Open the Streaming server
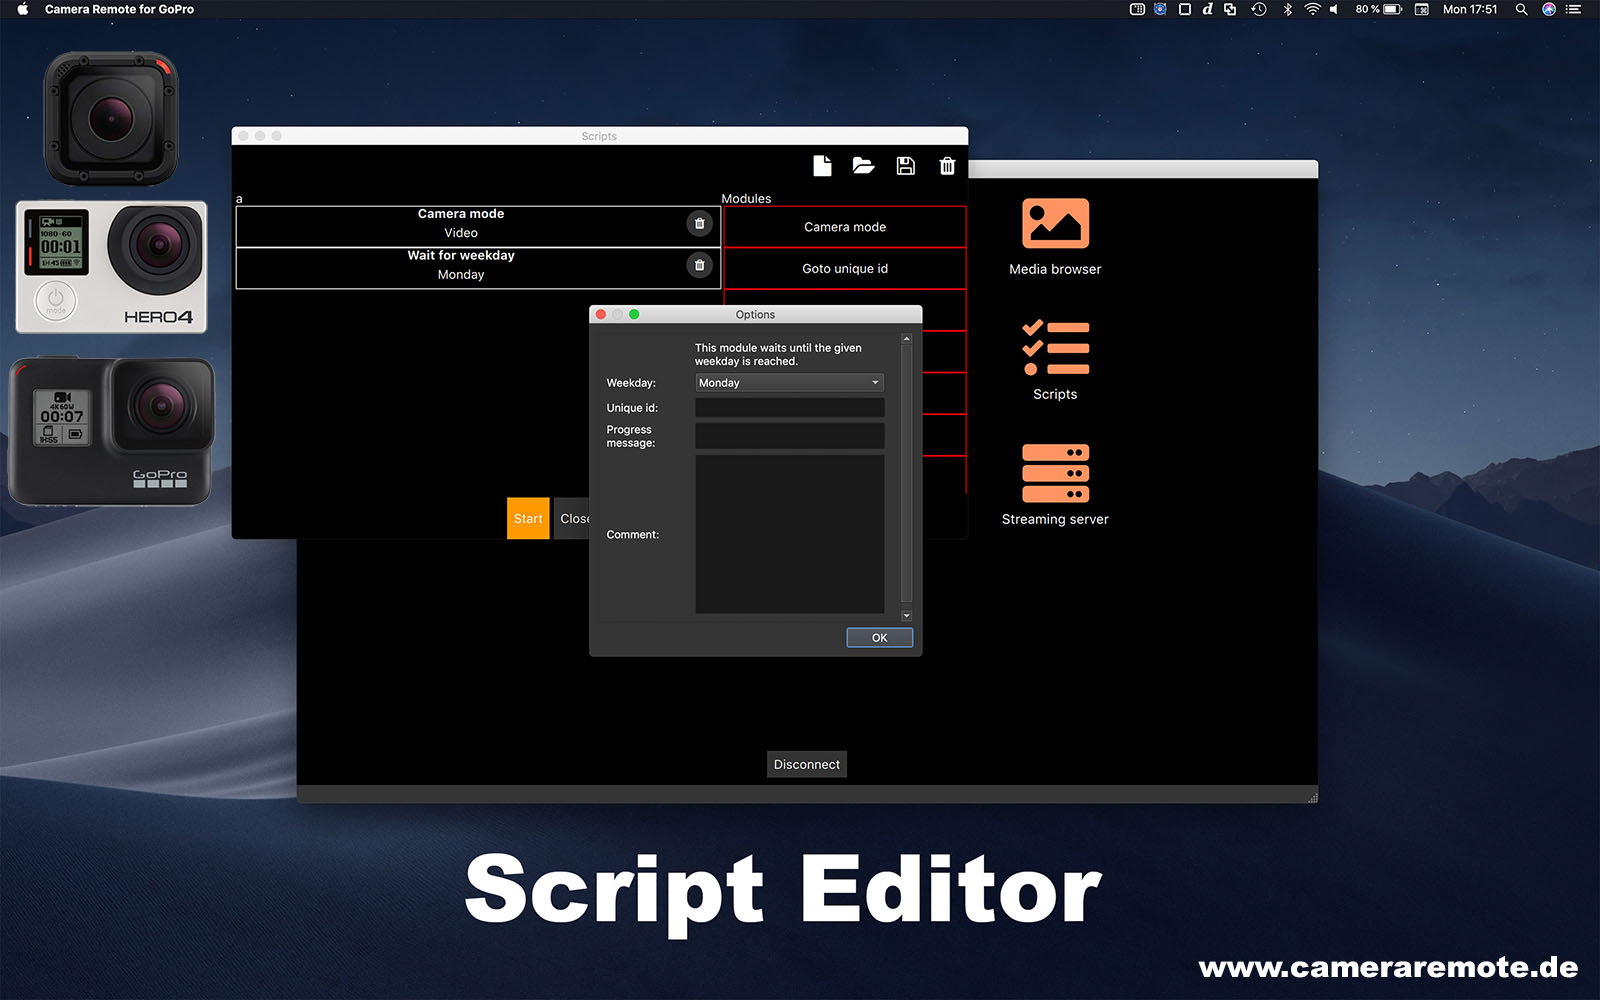The image size is (1600, 1000). (1055, 485)
